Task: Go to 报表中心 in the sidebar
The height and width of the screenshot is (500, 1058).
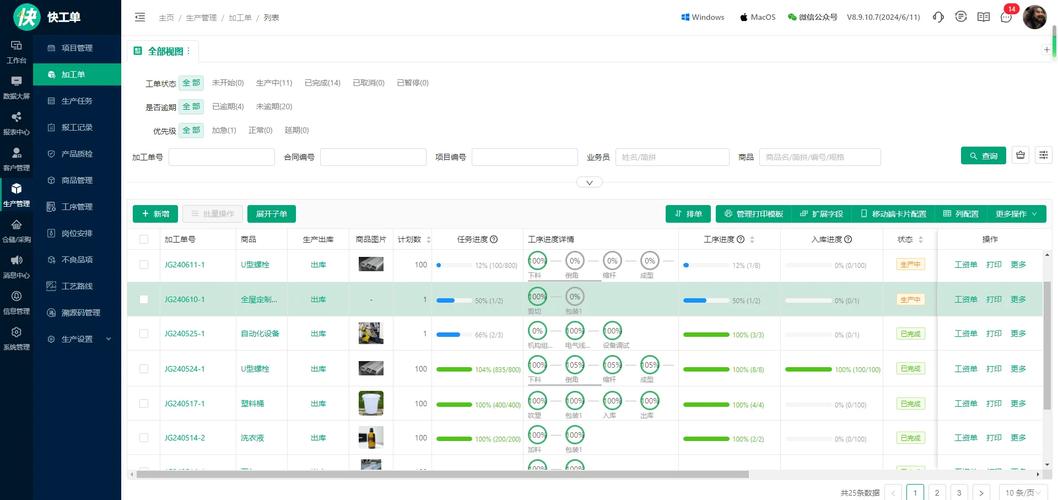Action: click(16, 123)
